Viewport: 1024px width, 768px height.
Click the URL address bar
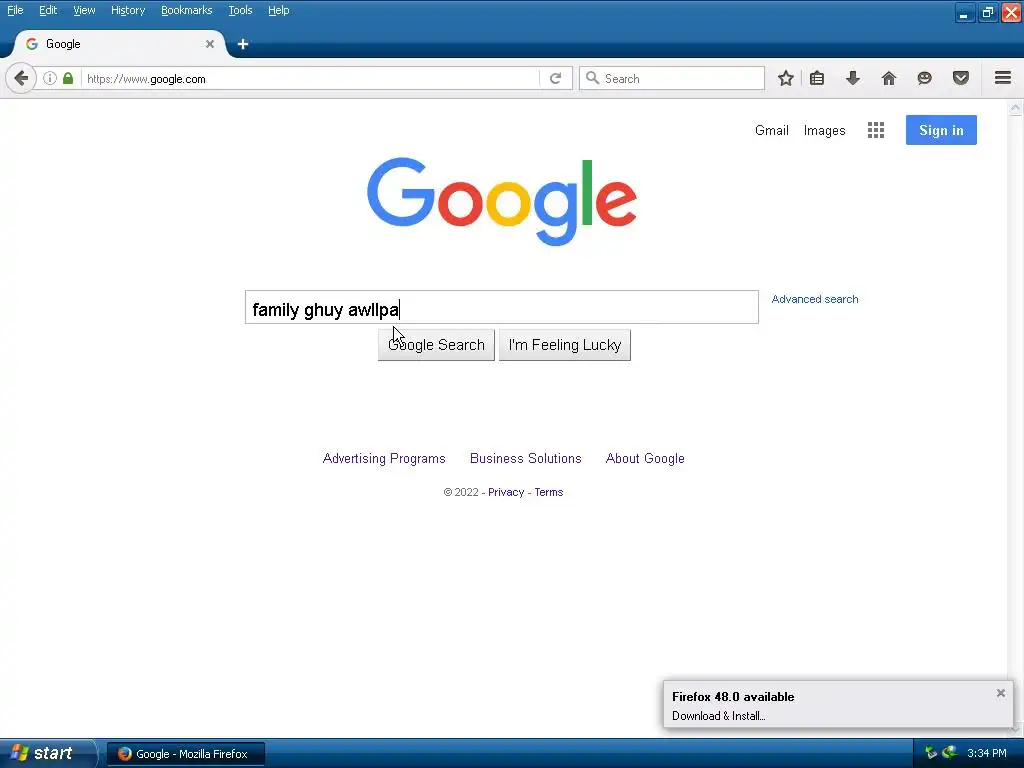(310, 78)
